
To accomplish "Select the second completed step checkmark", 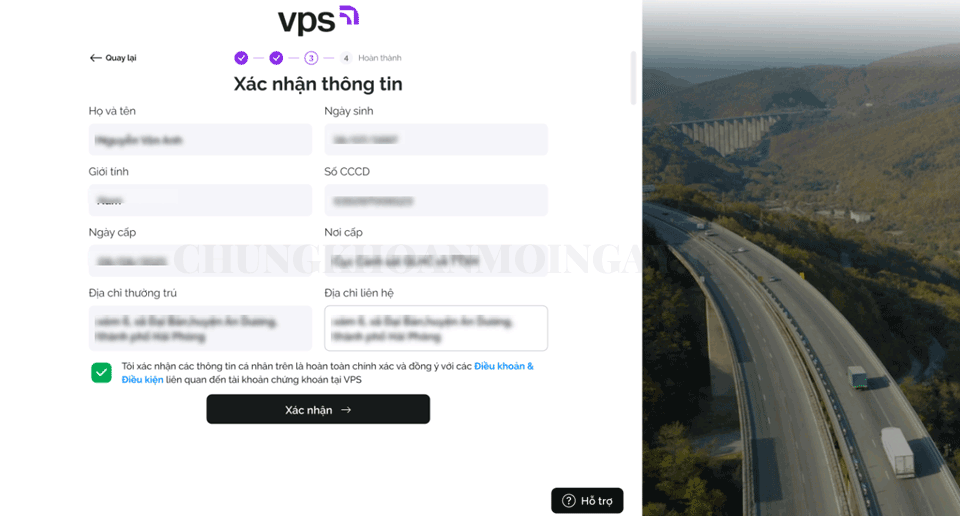I will (276, 58).
